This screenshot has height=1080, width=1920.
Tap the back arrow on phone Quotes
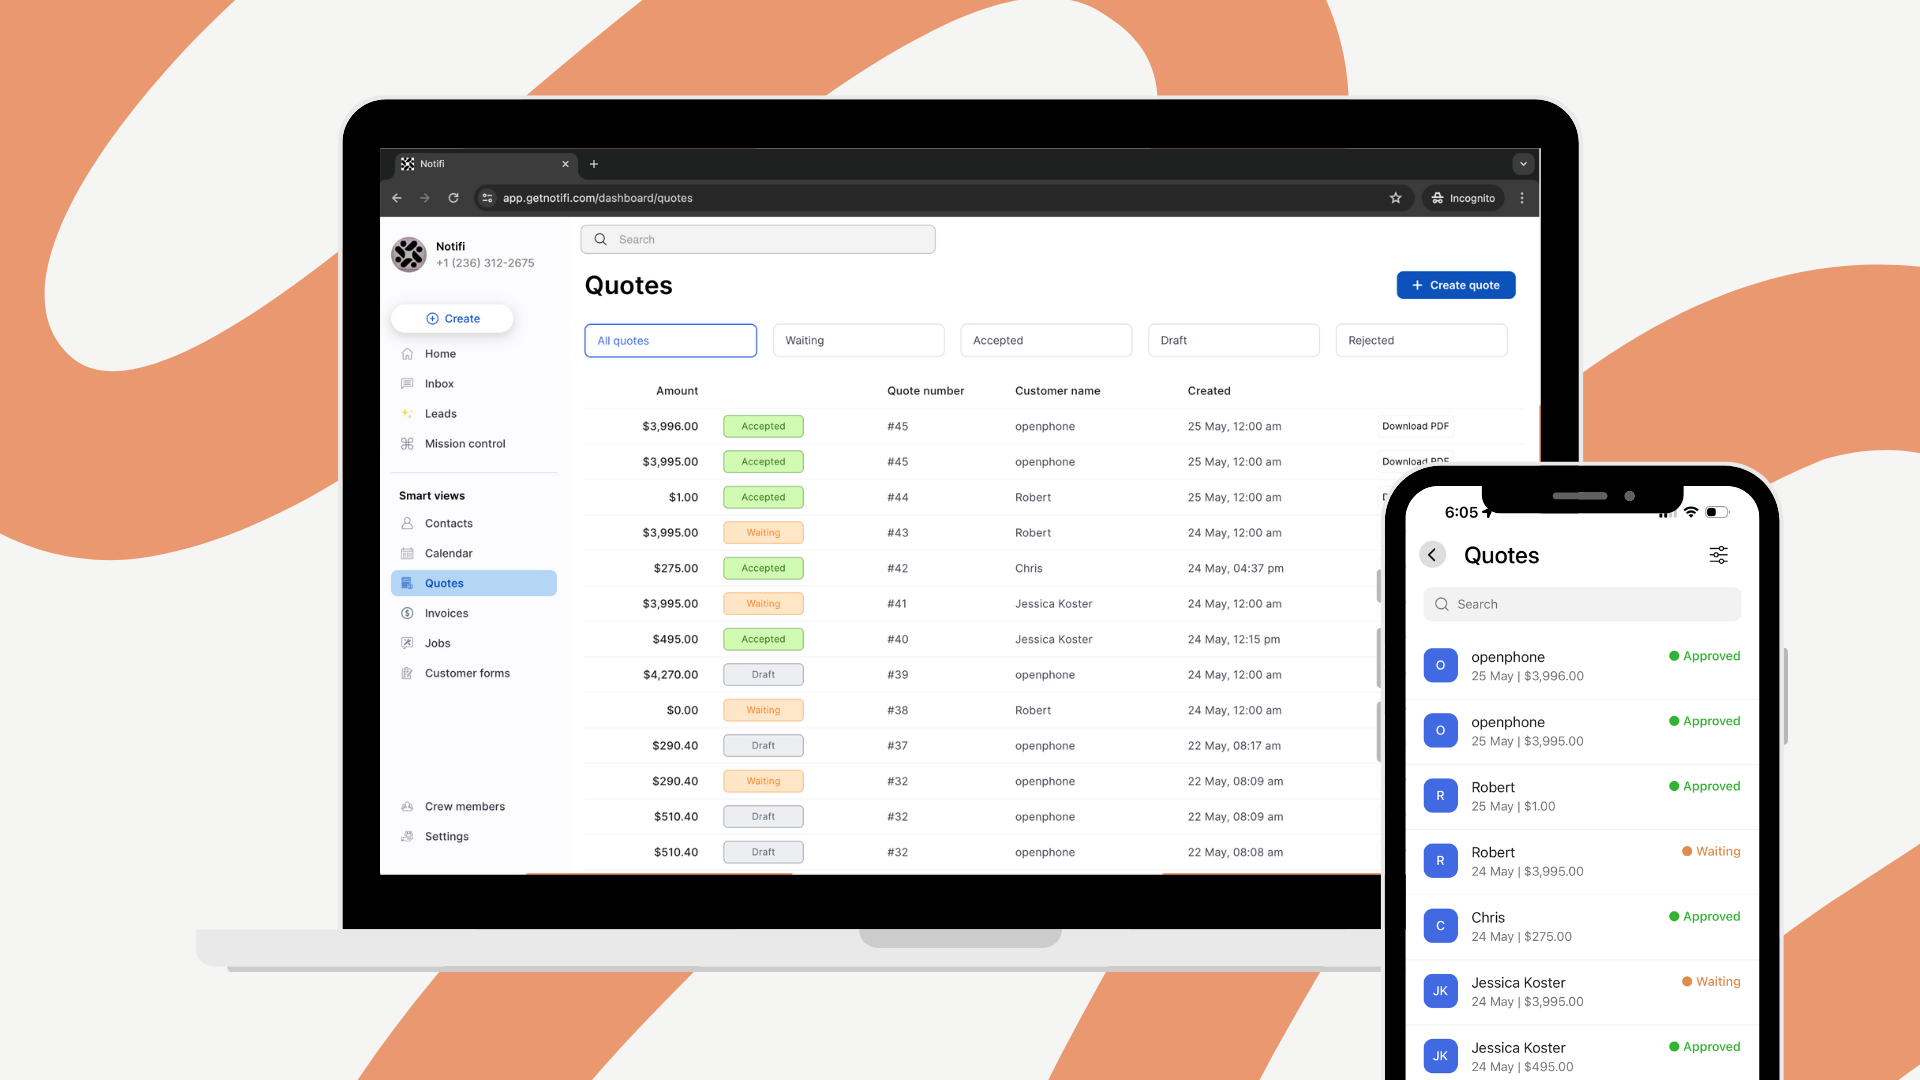[x=1432, y=555]
